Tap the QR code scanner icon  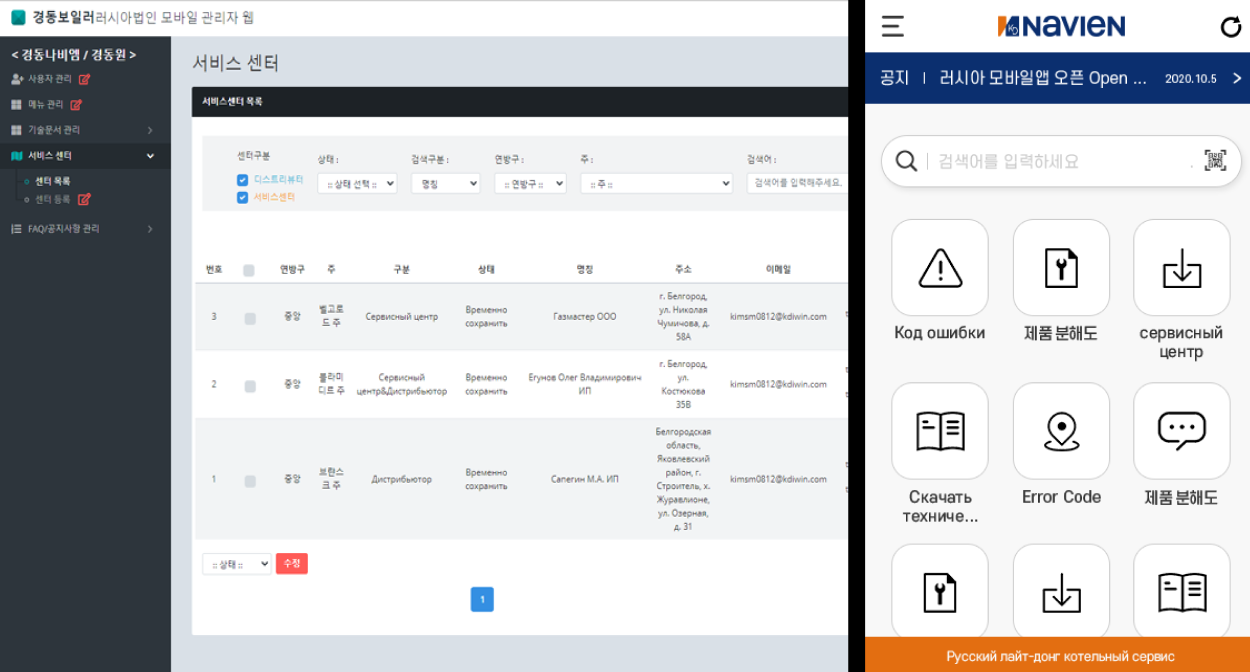point(1215,161)
